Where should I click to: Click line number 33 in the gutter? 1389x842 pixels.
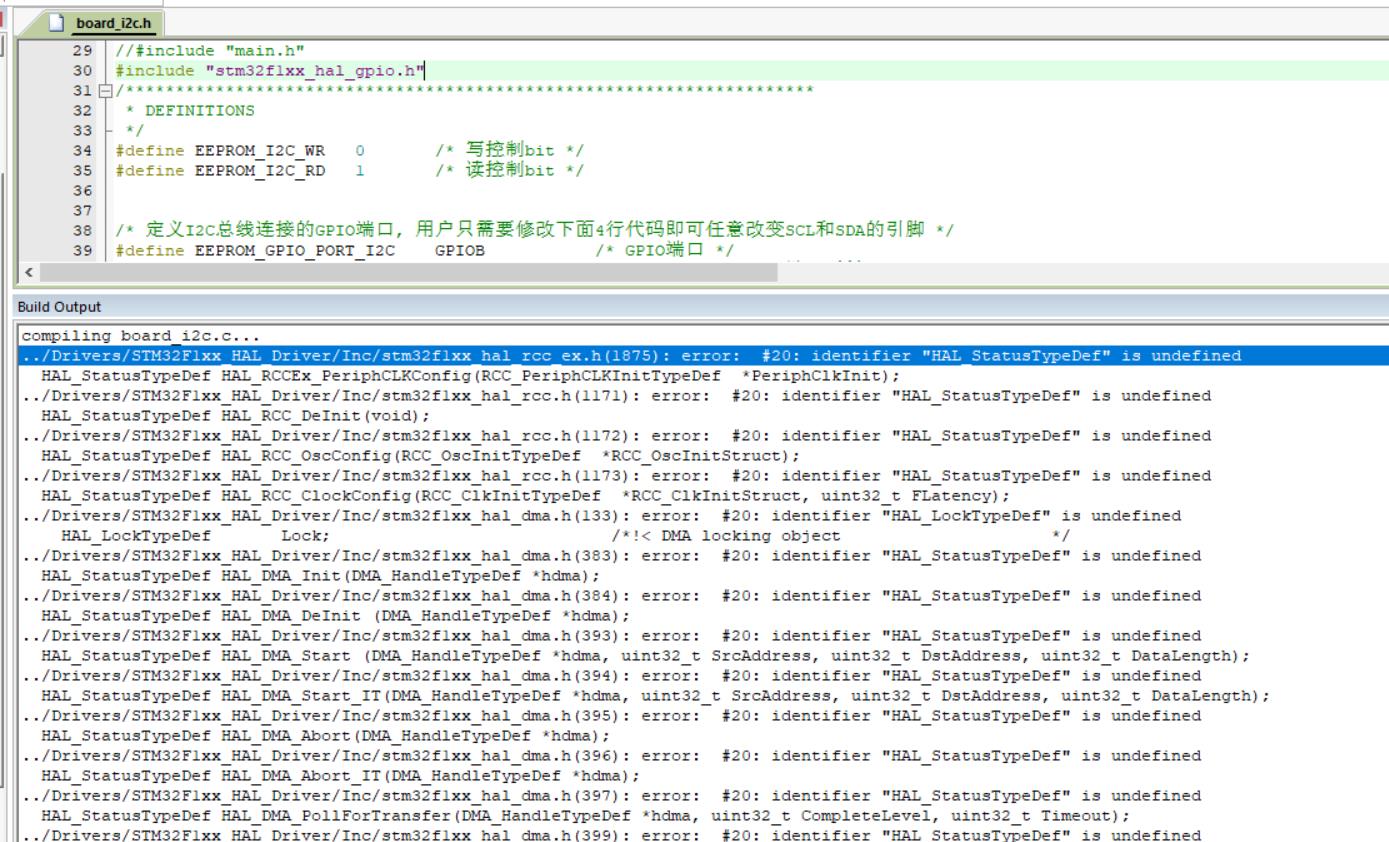(82, 131)
